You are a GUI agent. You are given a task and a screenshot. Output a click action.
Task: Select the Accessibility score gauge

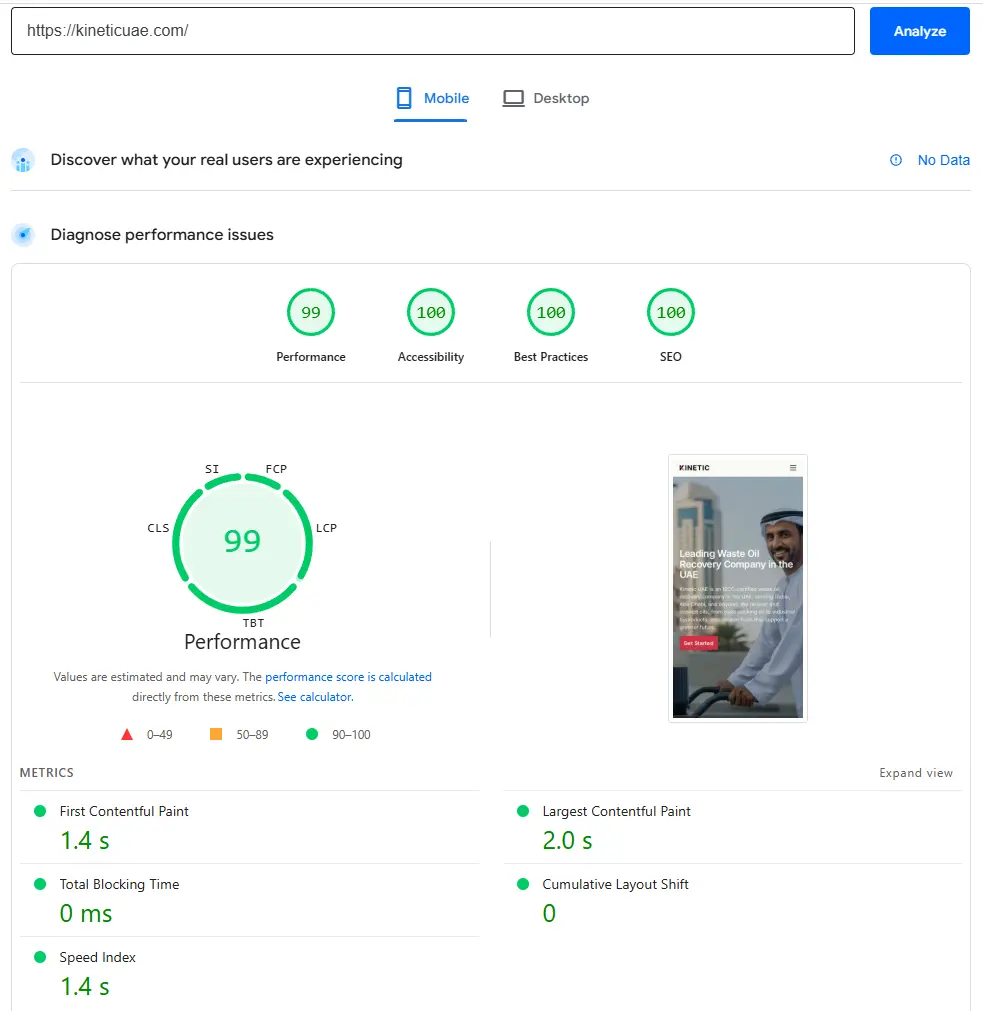431,313
